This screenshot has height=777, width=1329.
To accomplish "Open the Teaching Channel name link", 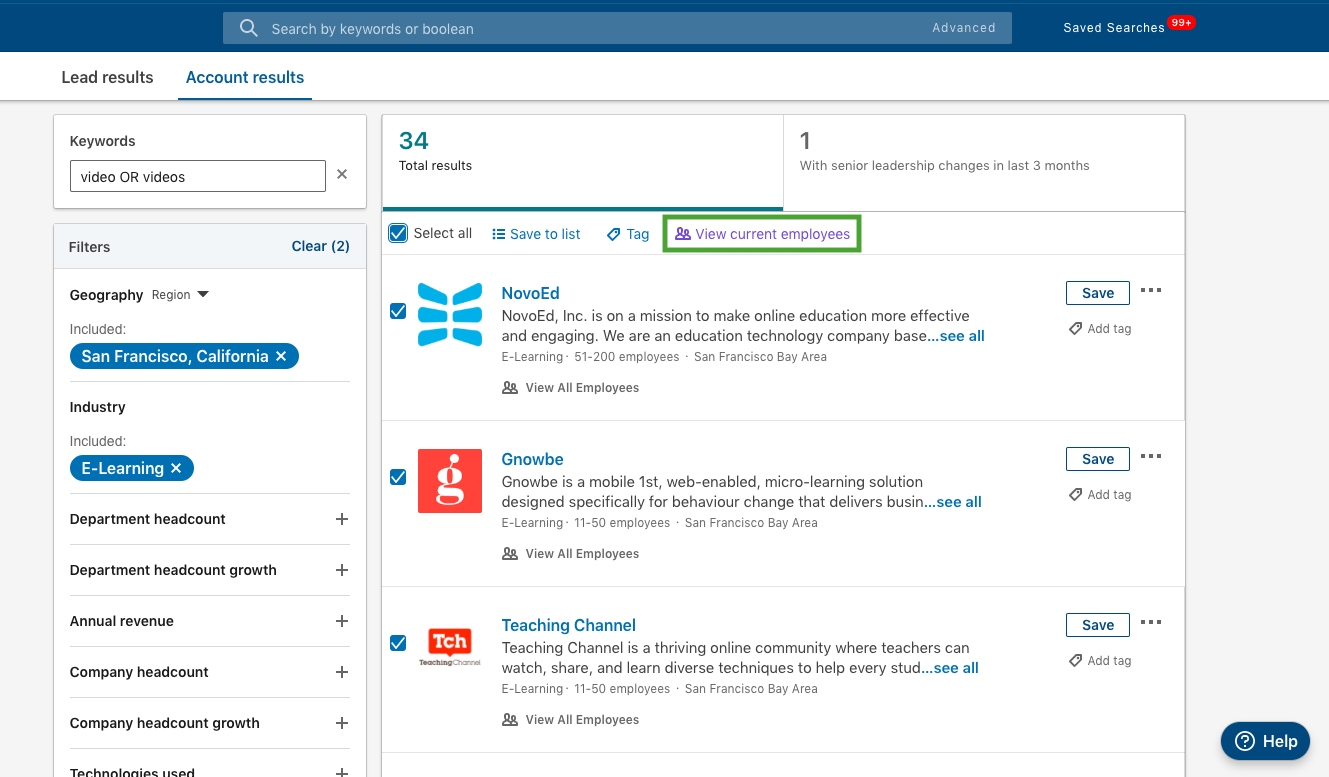I will (x=568, y=625).
